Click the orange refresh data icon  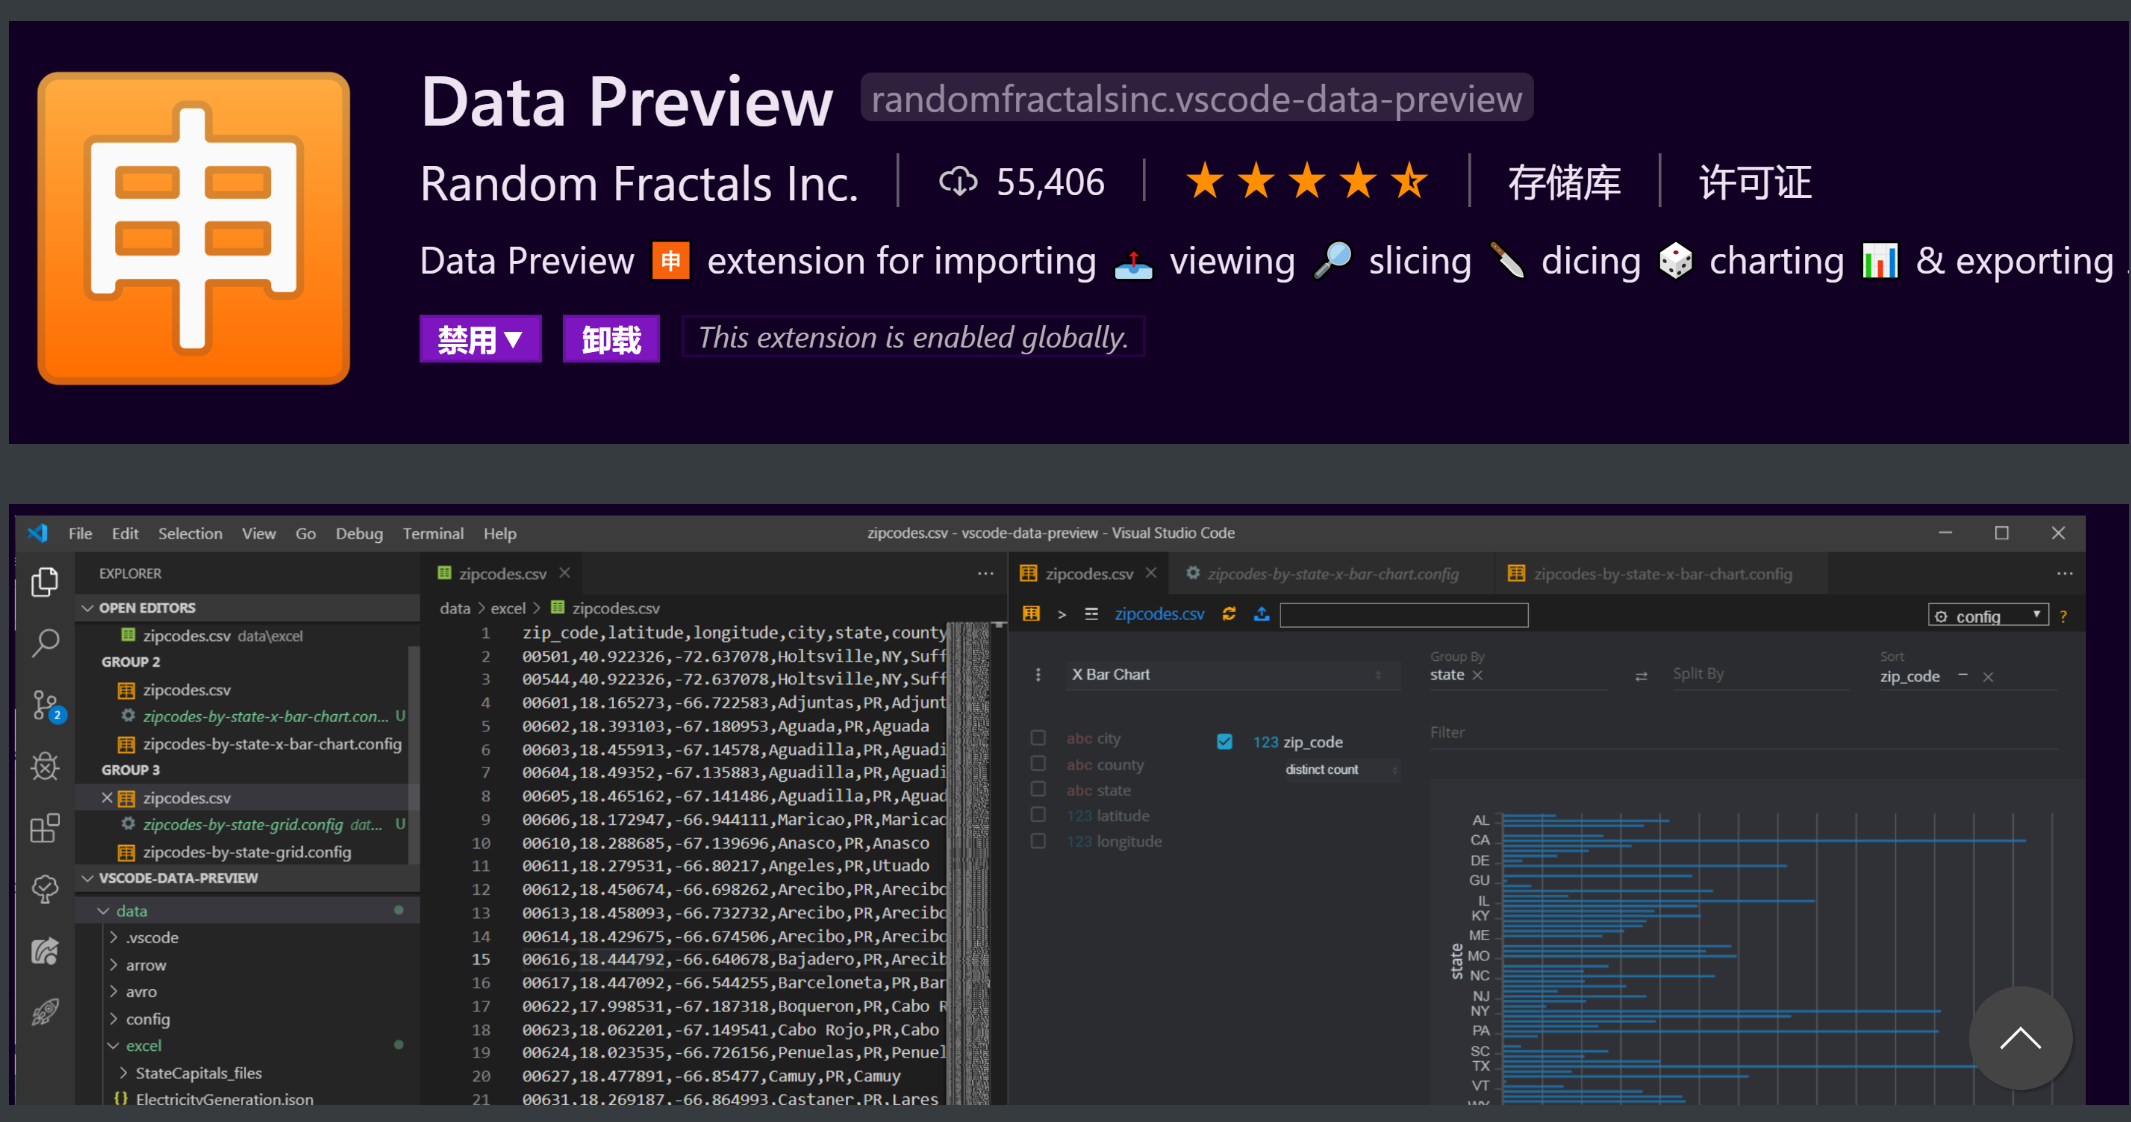click(1229, 614)
